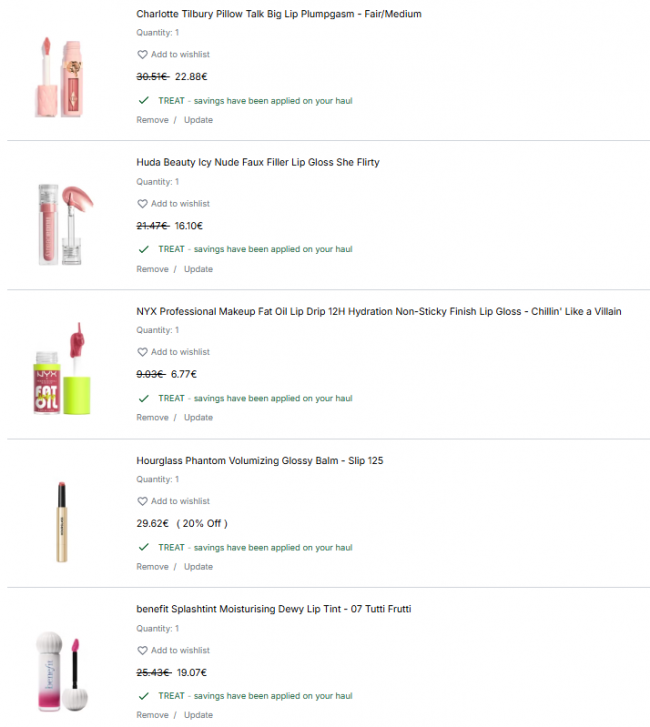Update the Charlotte Tilbury Plumpgasm item
The width and height of the screenshot is (650, 727).
point(198,120)
